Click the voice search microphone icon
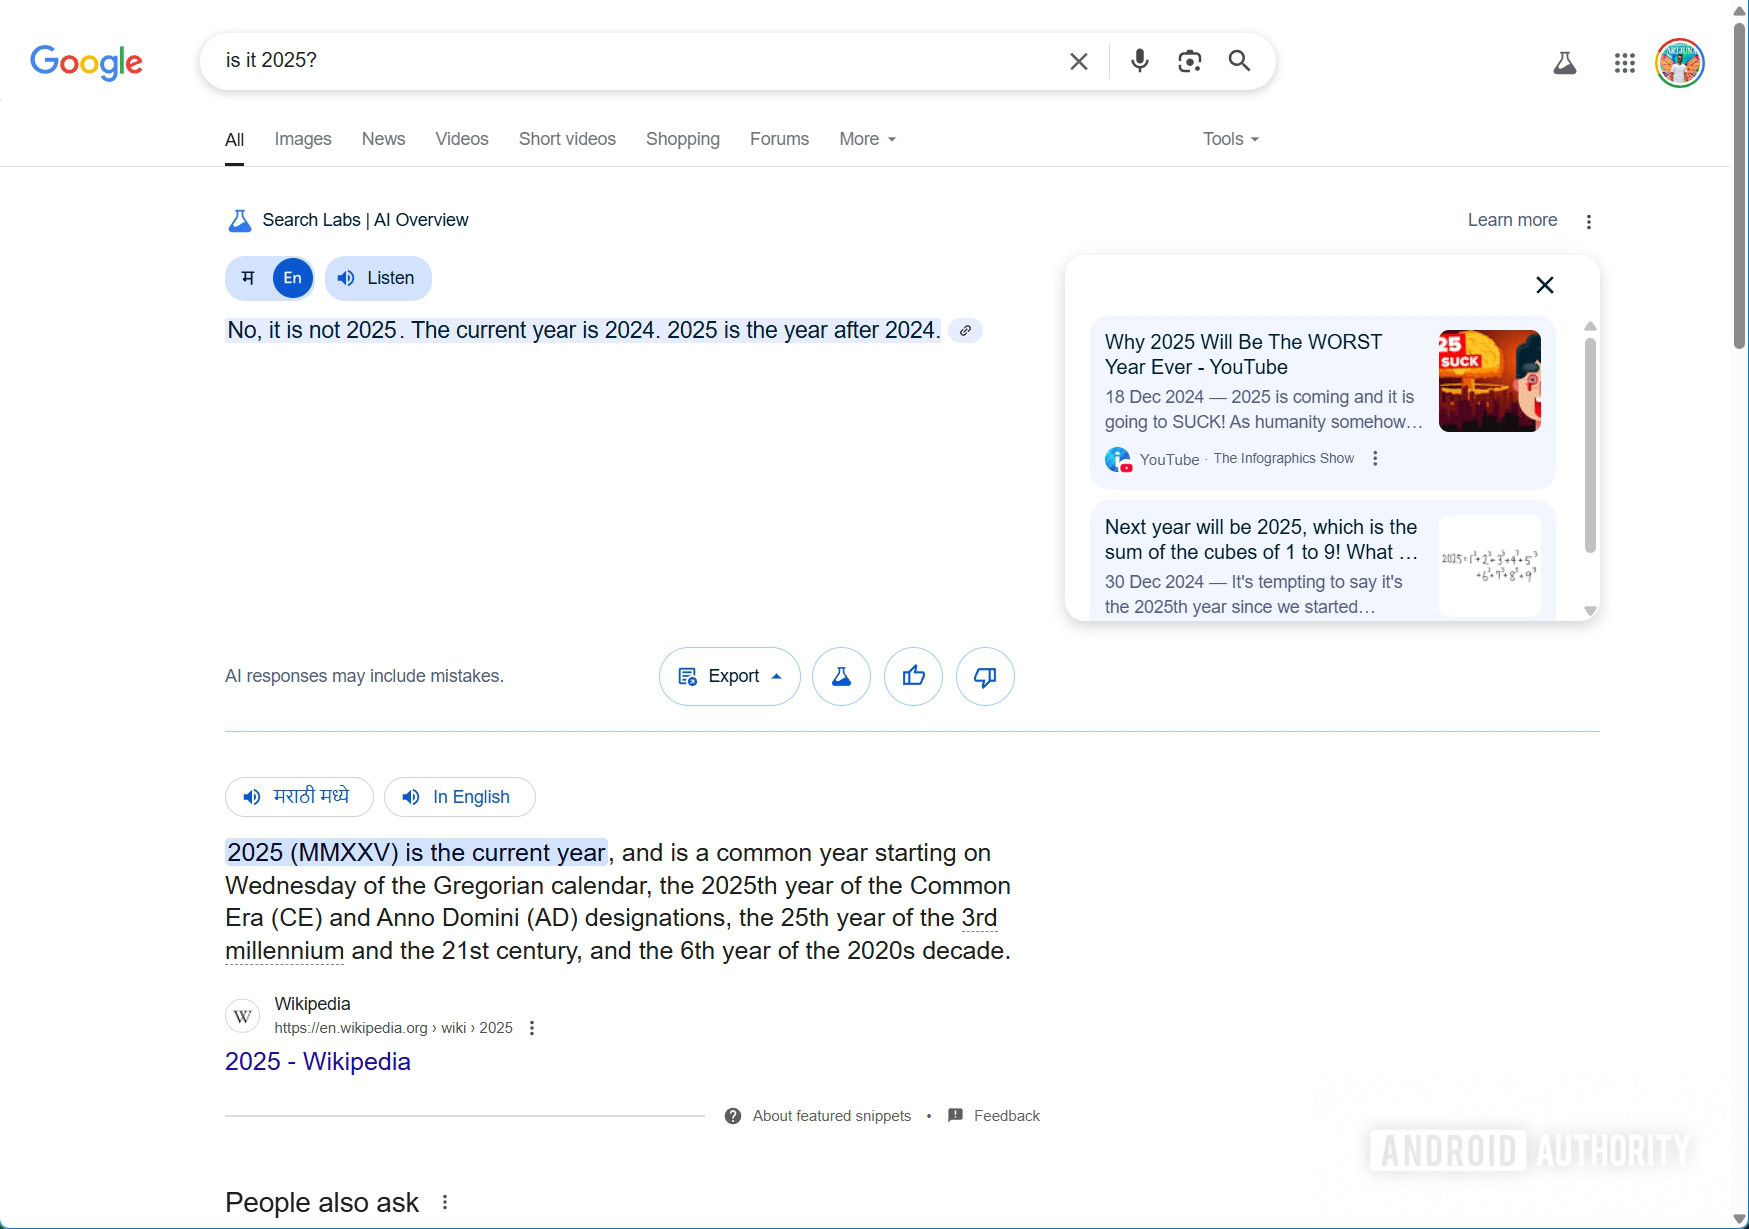Screen dimensions: 1749x1229 coord(1139,61)
